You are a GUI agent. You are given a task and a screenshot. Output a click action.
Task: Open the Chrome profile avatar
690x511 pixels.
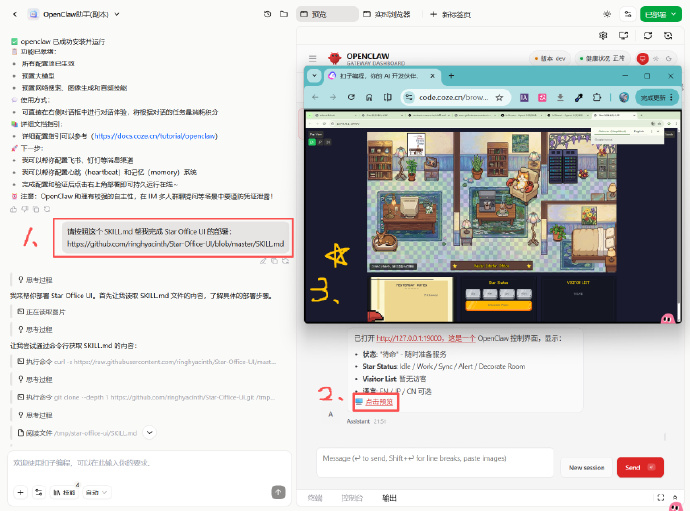click(x=624, y=97)
